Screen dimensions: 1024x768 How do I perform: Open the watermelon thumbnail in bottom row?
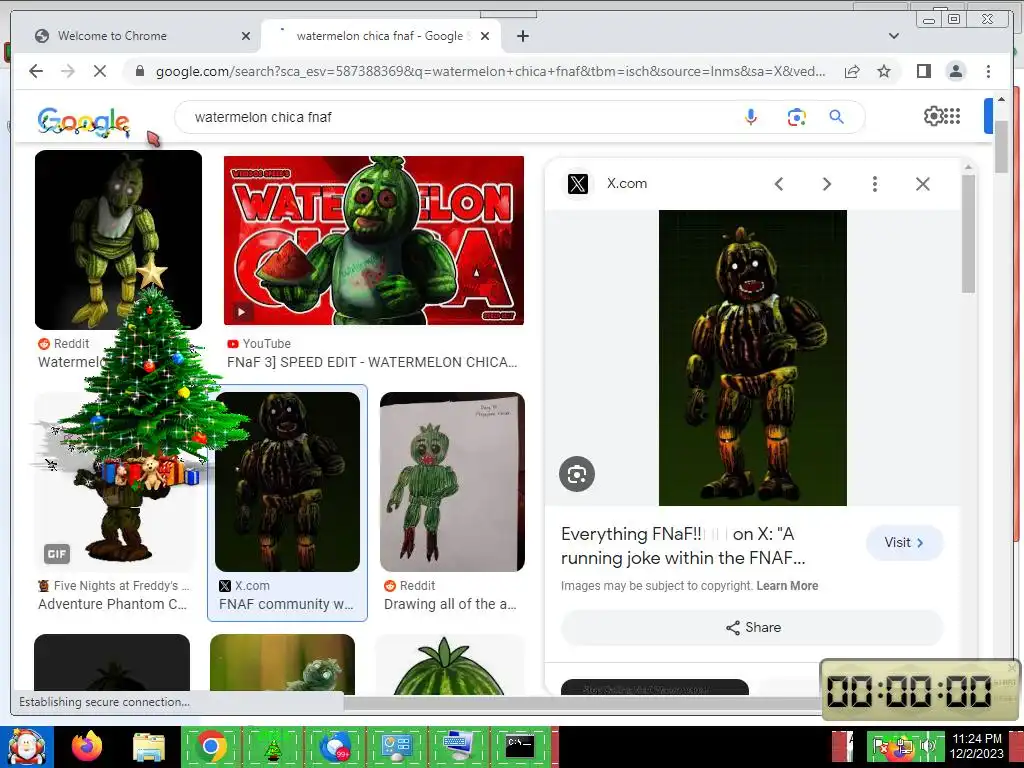449,665
